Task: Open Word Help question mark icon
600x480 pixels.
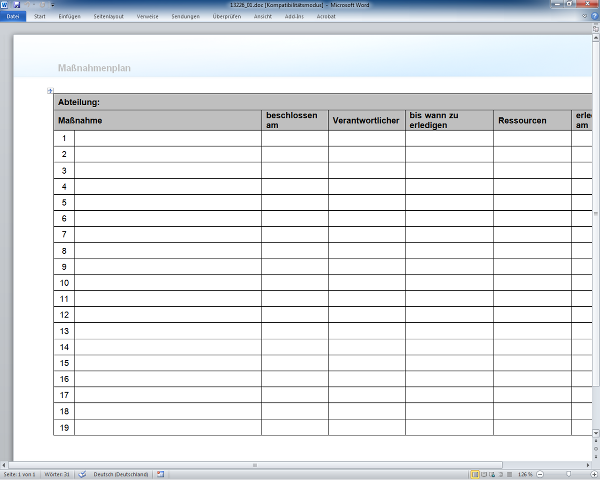Action: click(595, 16)
